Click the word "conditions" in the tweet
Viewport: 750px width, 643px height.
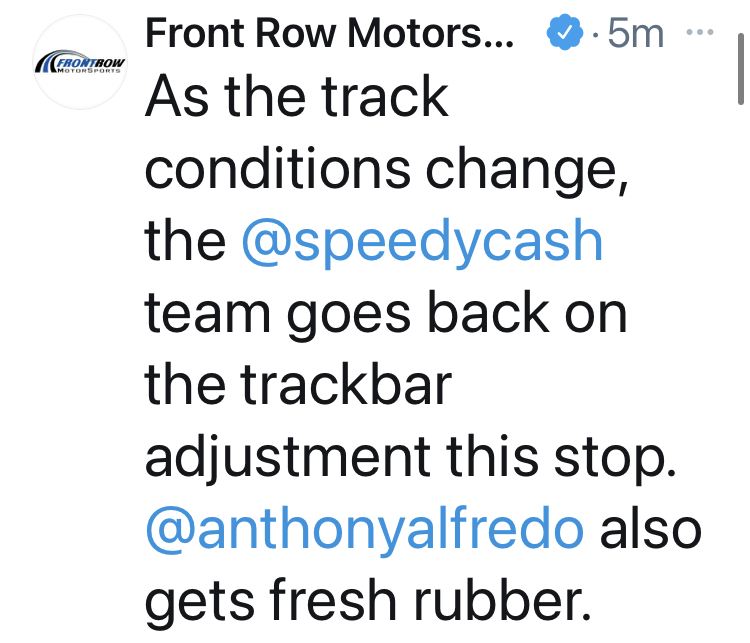pyautogui.click(x=277, y=170)
